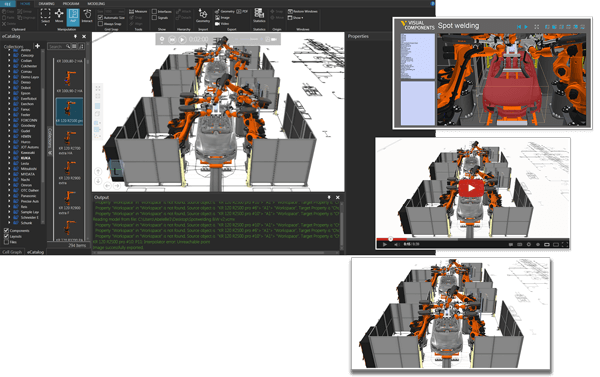Toggle the Components checkbox

click(6, 230)
